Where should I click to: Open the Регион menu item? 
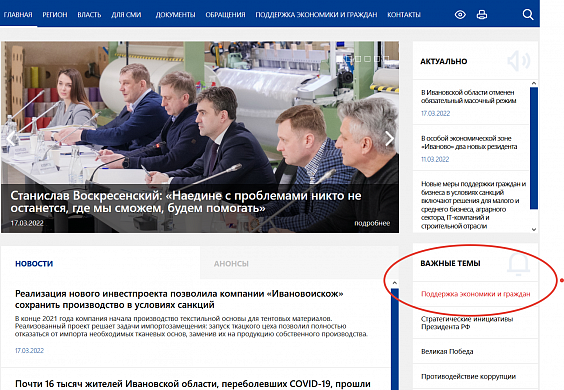point(55,15)
